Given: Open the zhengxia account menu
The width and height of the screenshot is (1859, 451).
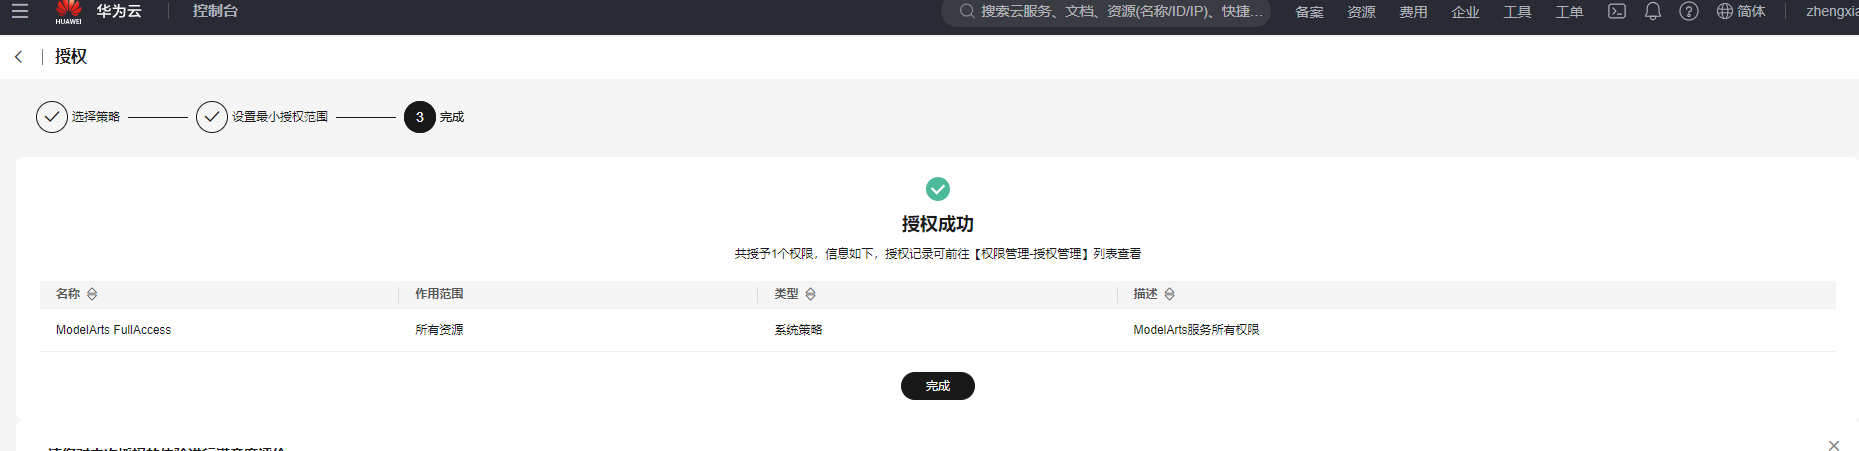Looking at the screenshot, I should pyautogui.click(x=1832, y=11).
